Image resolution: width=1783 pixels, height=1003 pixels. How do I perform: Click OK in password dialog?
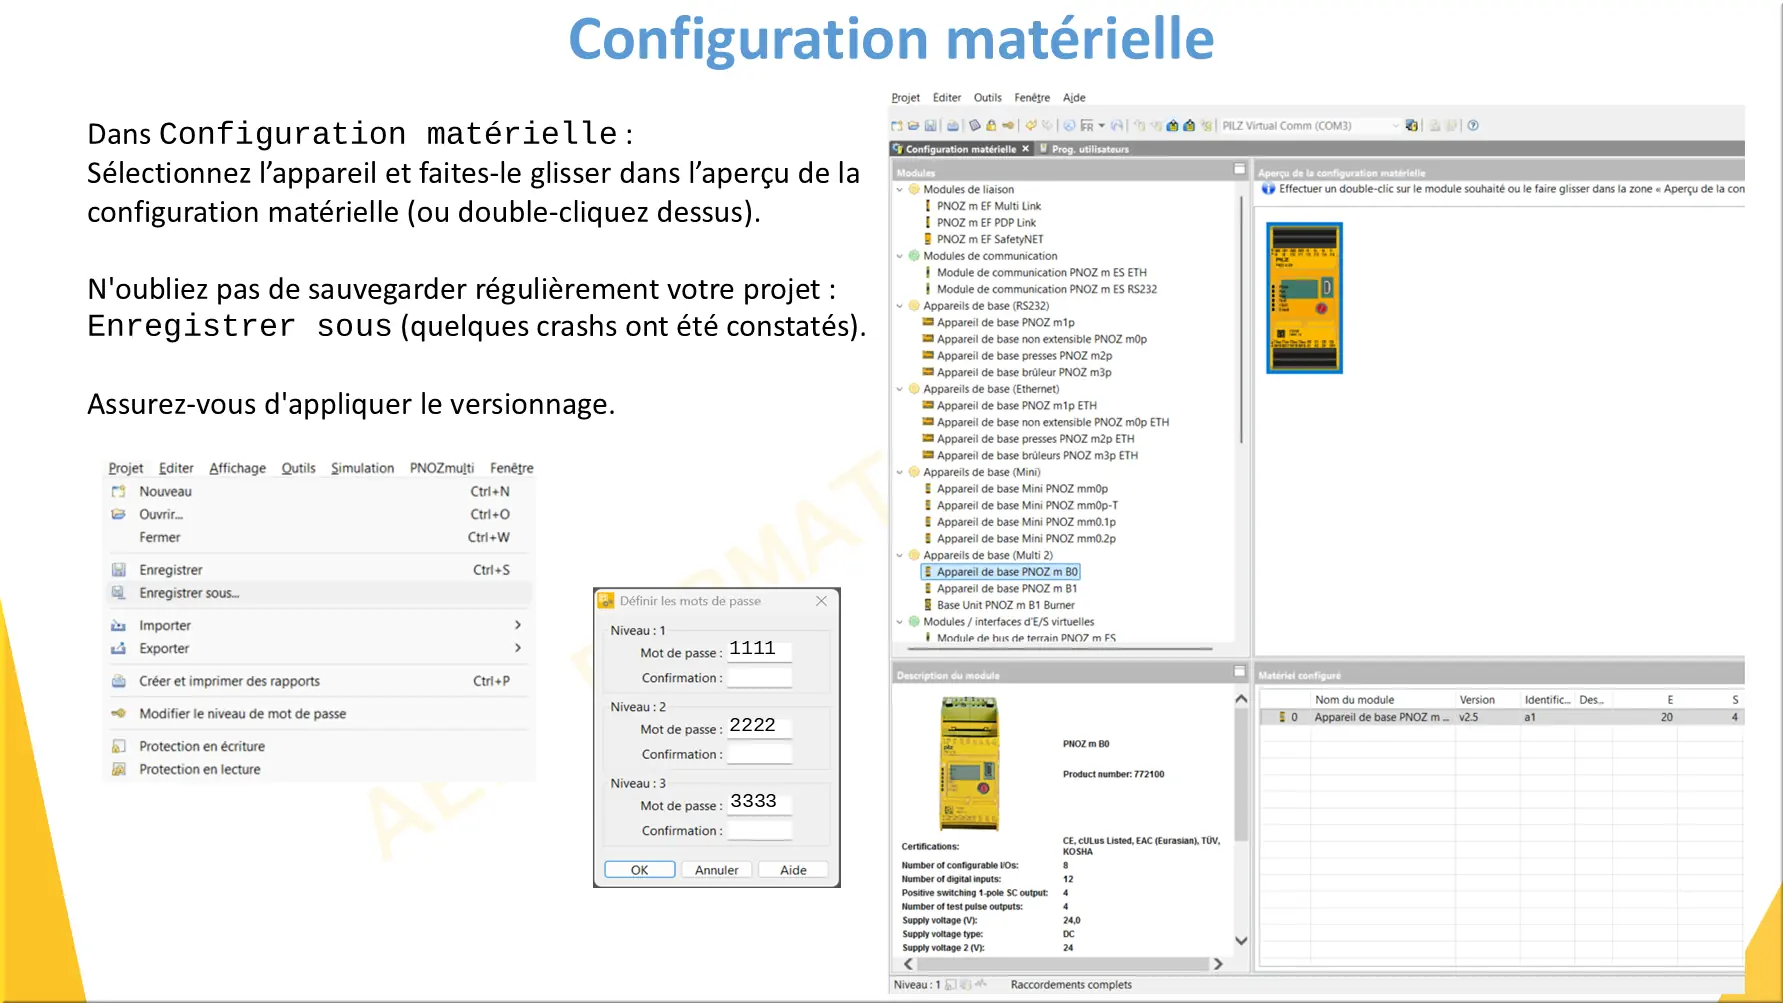point(640,870)
